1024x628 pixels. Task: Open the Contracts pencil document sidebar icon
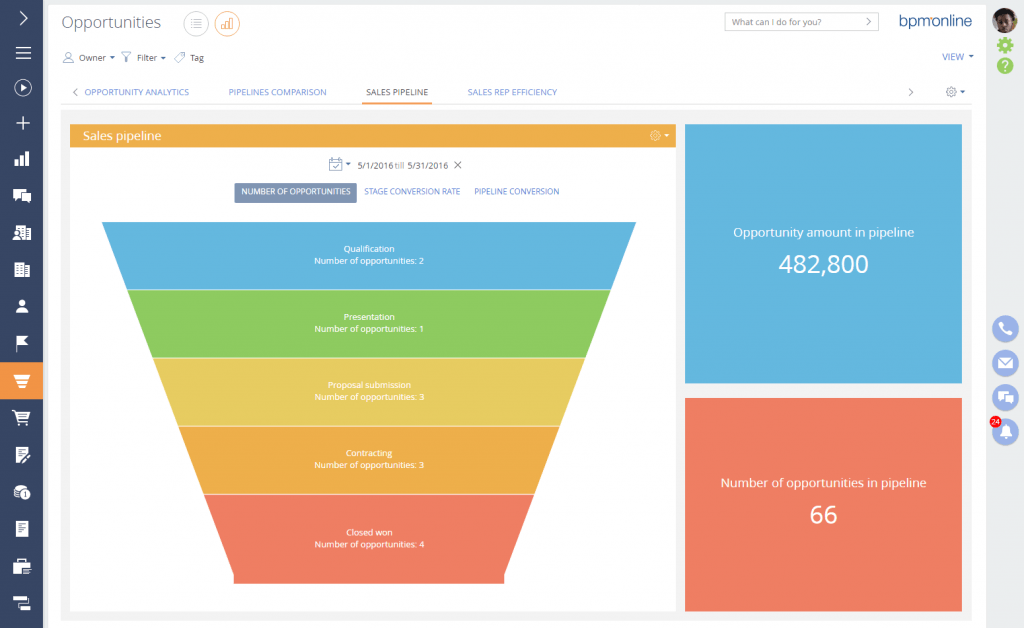(22, 455)
